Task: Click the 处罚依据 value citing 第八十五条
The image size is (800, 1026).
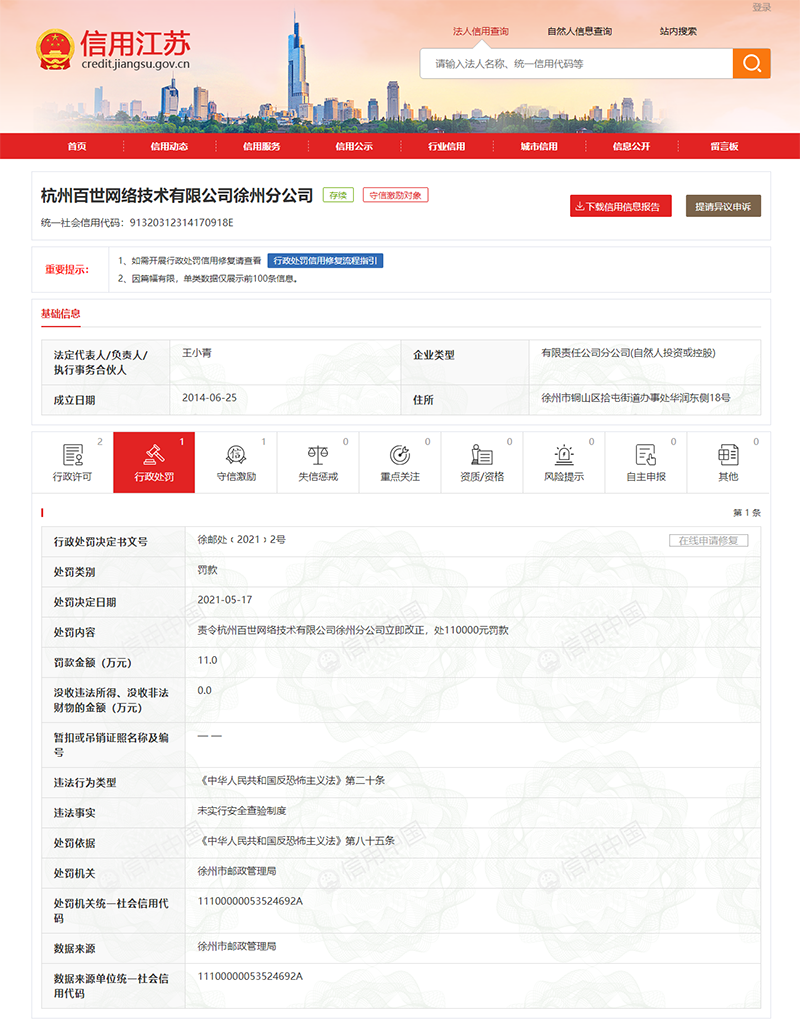Action: pos(296,841)
